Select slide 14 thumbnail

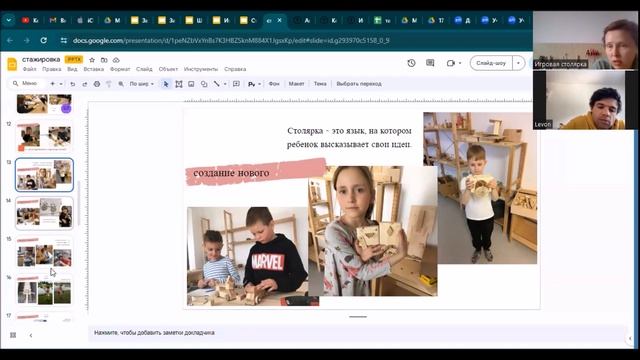[x=44, y=213]
